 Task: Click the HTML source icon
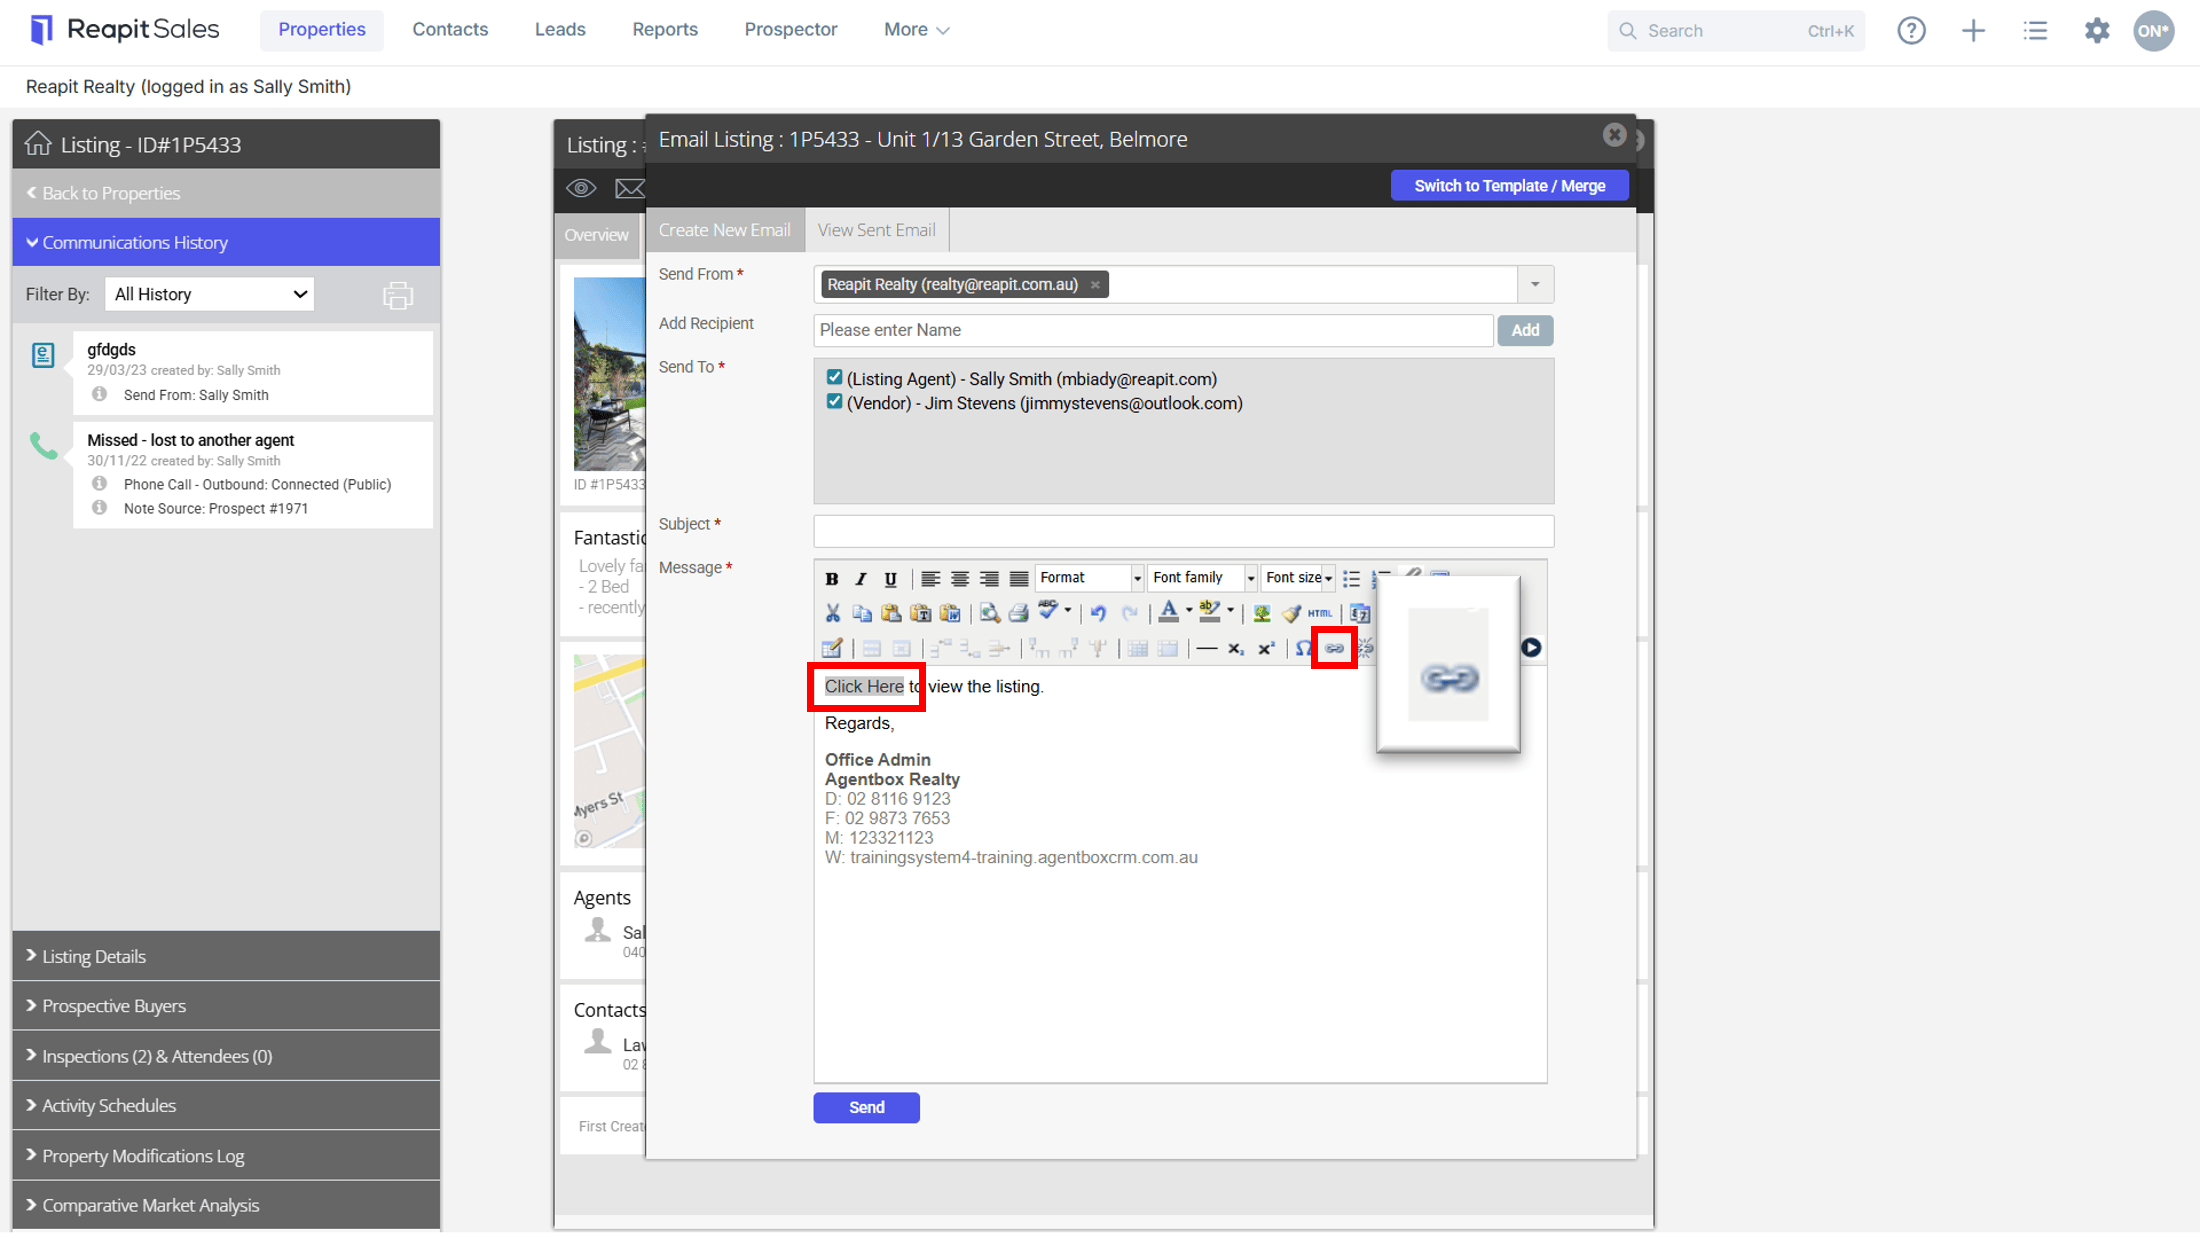pyautogui.click(x=1320, y=613)
